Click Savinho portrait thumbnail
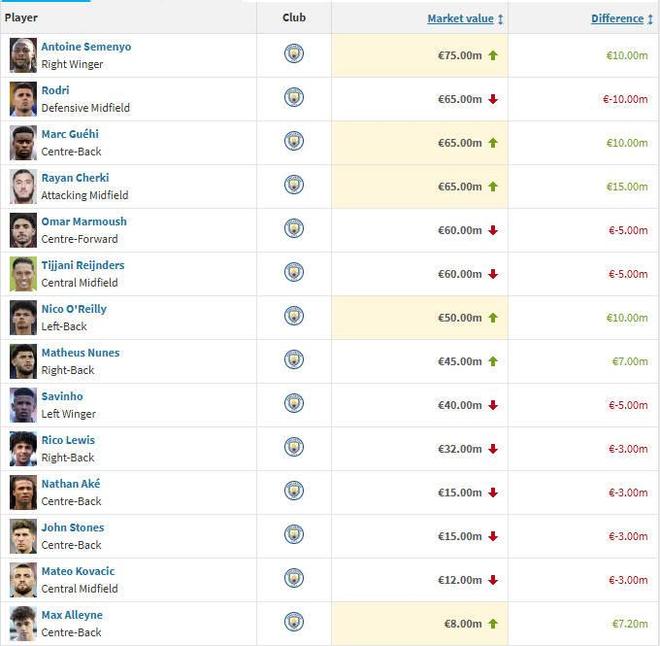The width and height of the screenshot is (660, 646). (23, 404)
